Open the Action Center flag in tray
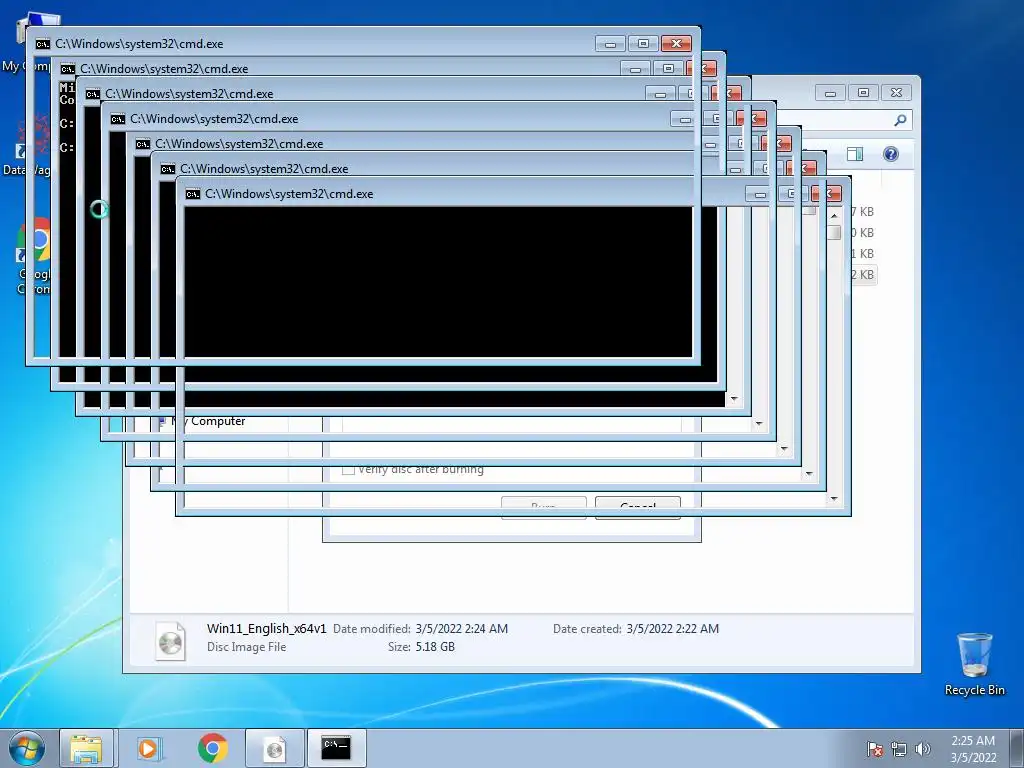Screen dimensions: 1024x768 (x=874, y=749)
